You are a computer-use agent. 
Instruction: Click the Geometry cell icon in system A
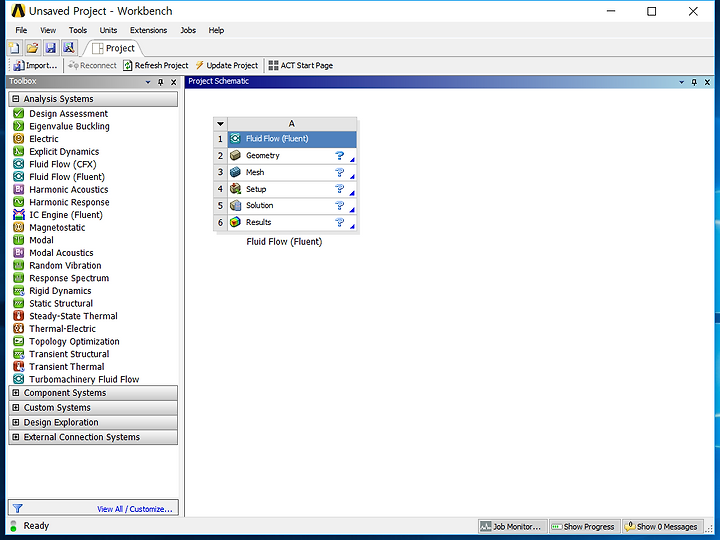click(235, 155)
